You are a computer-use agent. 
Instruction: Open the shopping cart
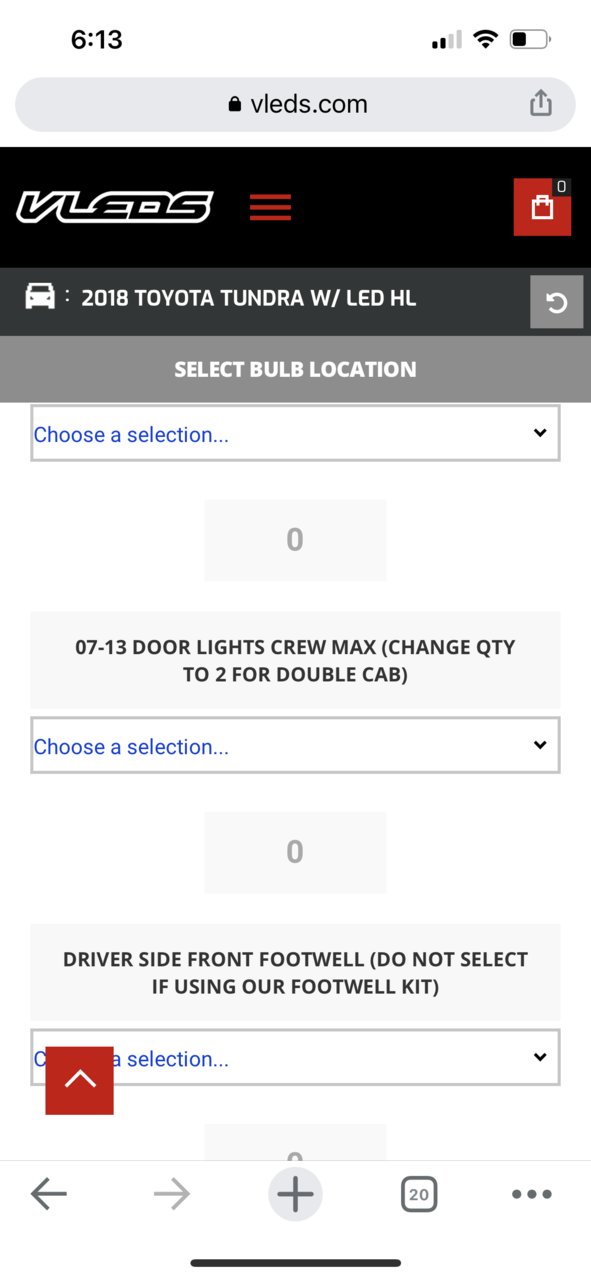coord(542,207)
